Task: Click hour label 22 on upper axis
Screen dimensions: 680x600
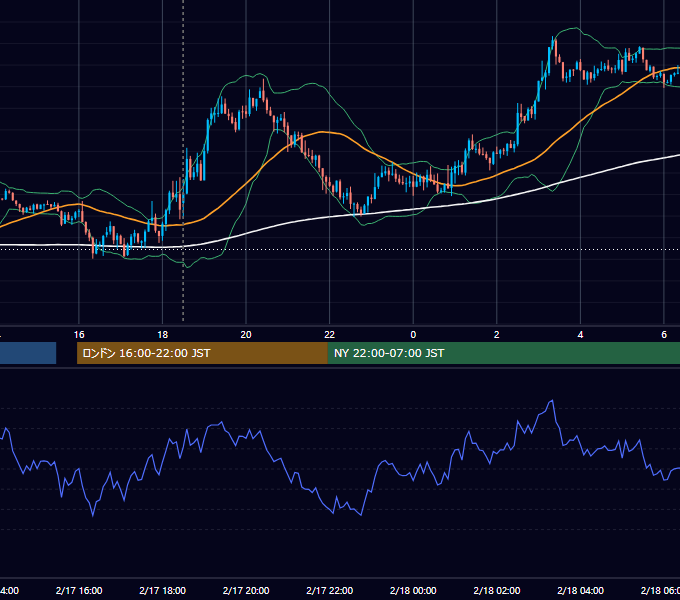Action: pyautogui.click(x=330, y=335)
